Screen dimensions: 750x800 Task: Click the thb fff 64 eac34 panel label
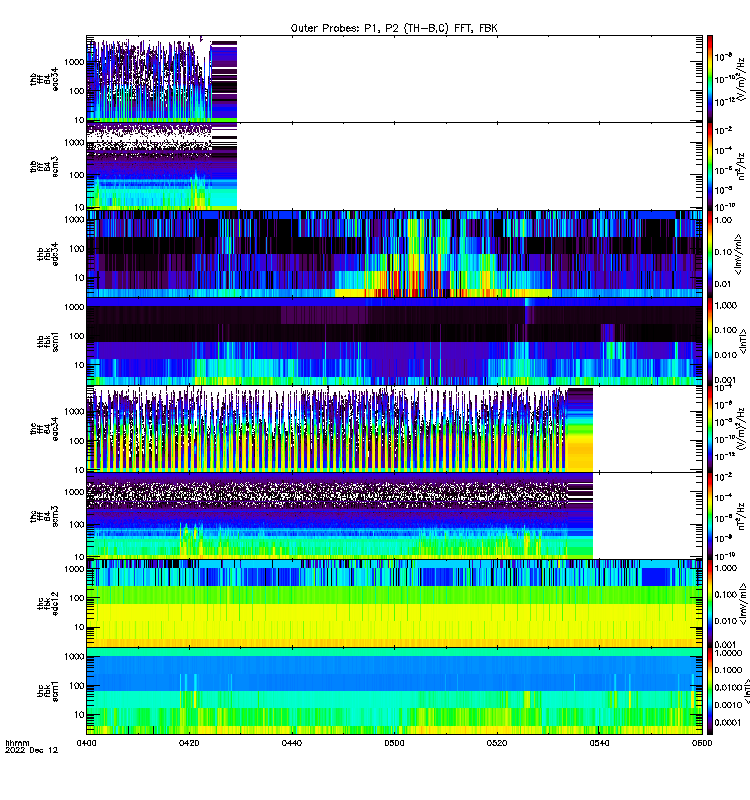[x=44, y=79]
